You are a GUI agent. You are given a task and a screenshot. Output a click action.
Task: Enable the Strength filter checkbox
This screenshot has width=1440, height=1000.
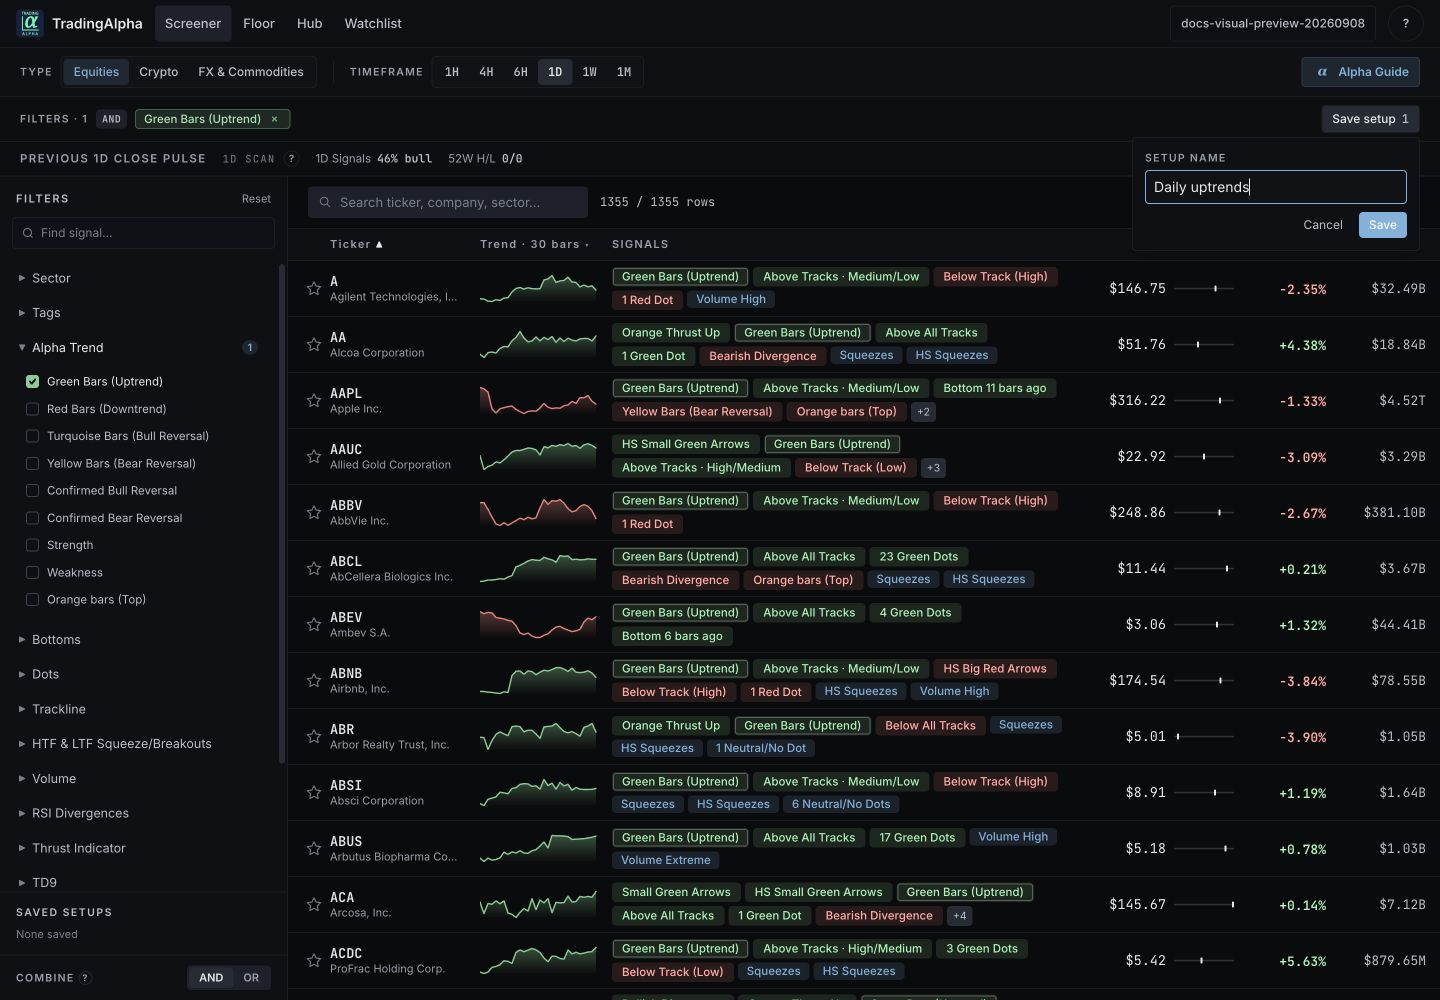[33, 545]
